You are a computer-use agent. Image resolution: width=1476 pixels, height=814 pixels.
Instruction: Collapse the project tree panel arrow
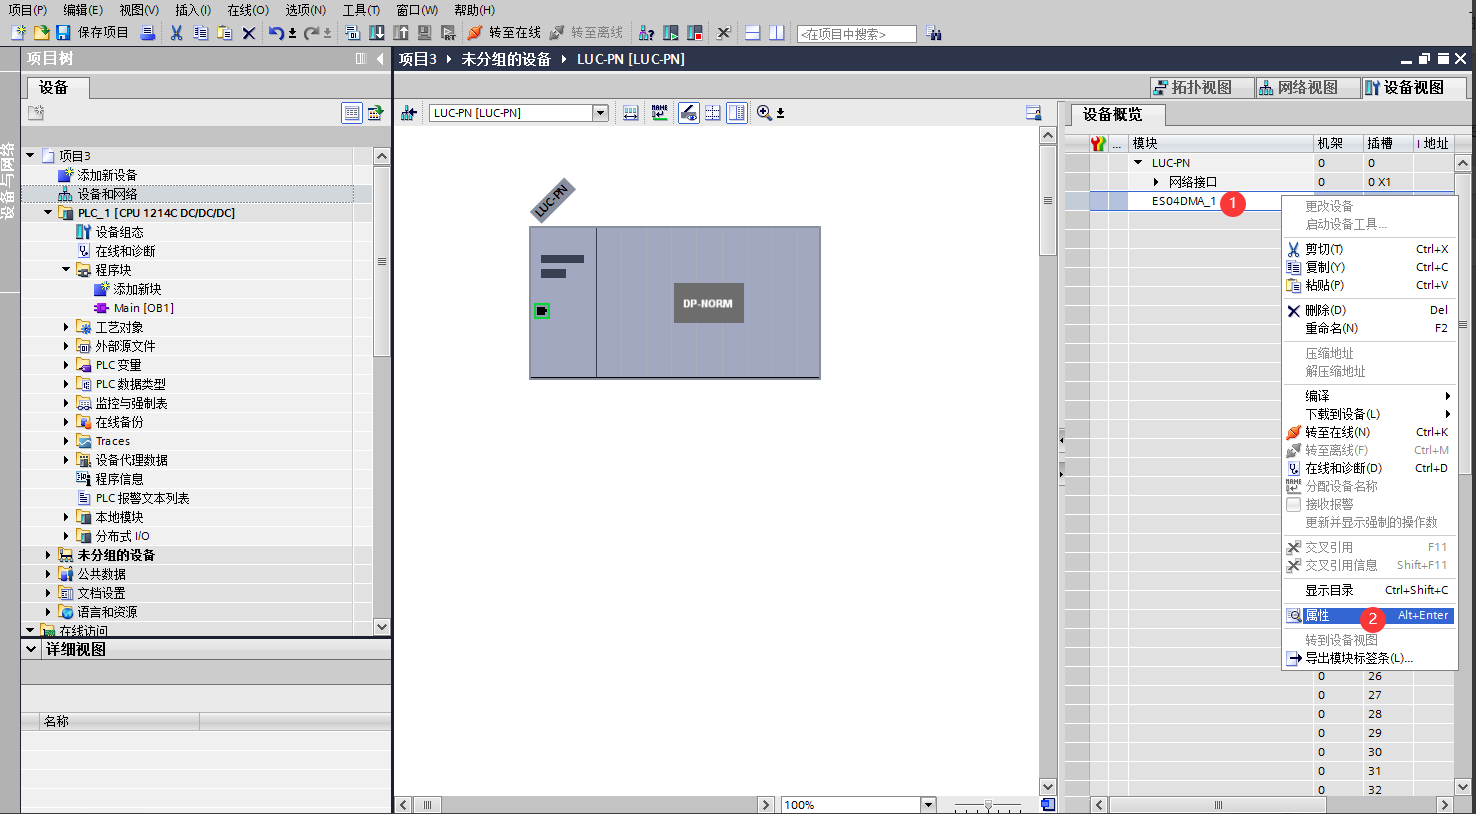click(x=380, y=59)
